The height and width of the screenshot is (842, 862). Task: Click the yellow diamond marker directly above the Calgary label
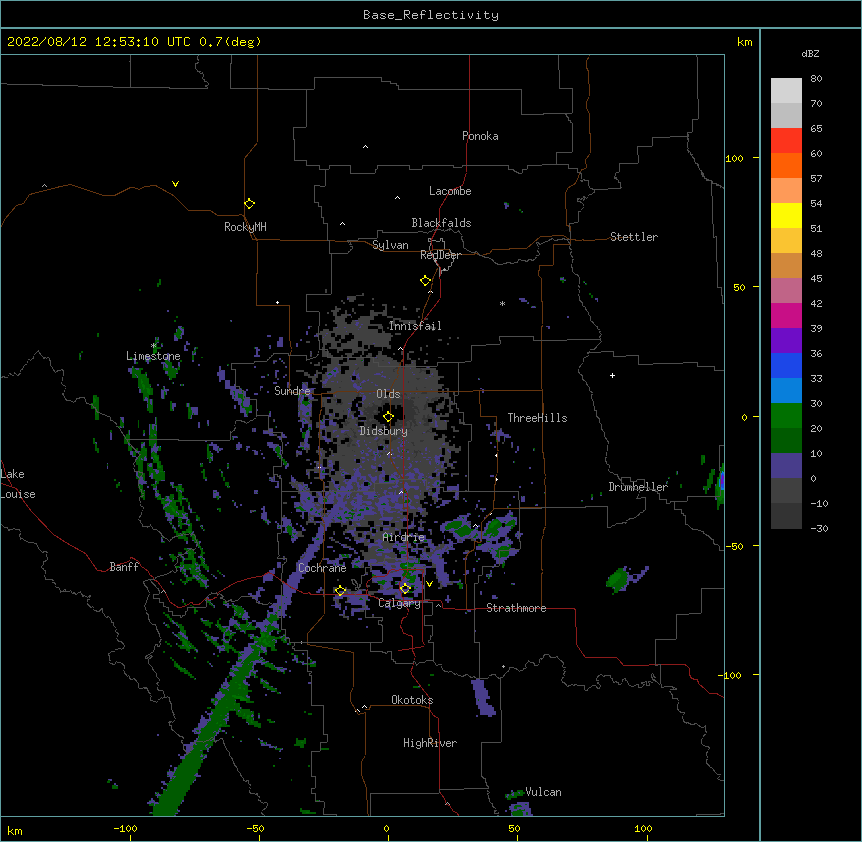click(x=405, y=589)
